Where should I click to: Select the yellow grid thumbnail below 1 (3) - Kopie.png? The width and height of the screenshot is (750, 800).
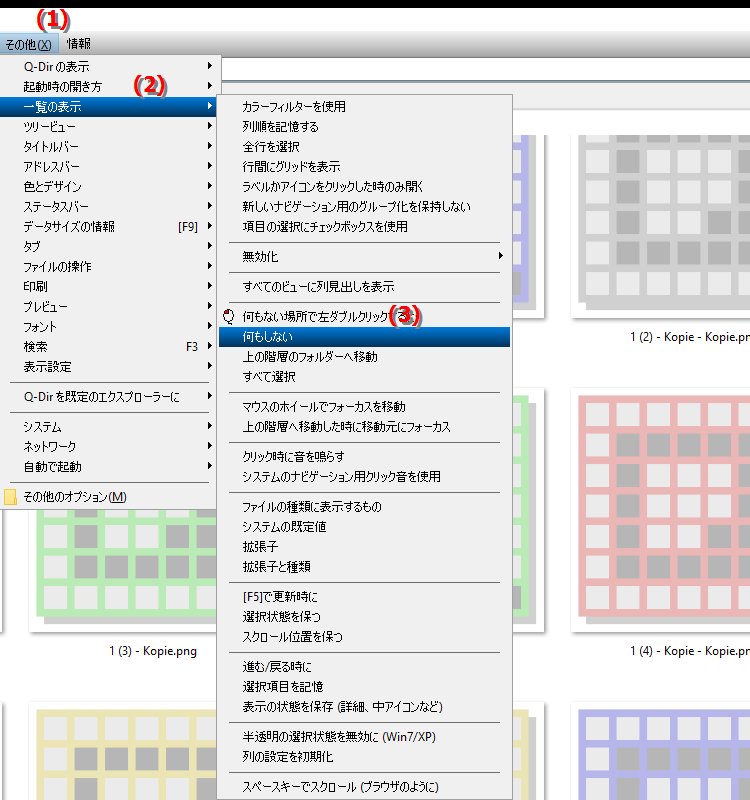(x=122, y=751)
